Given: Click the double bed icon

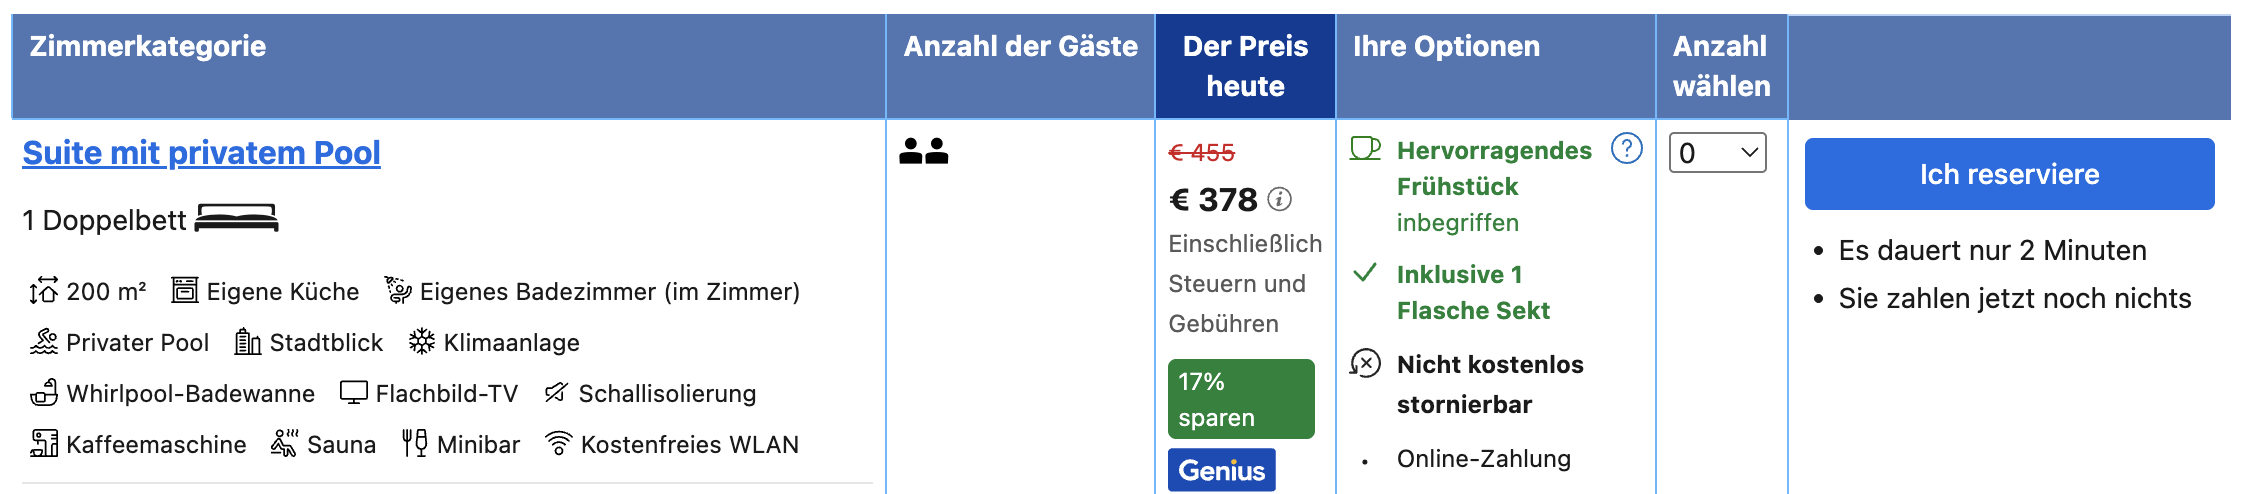Looking at the screenshot, I should click(x=236, y=218).
